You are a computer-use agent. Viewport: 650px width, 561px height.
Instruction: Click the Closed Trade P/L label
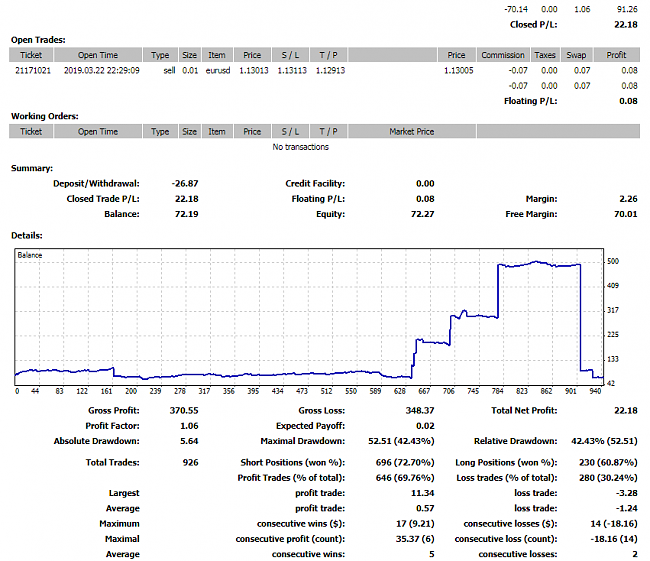click(103, 199)
